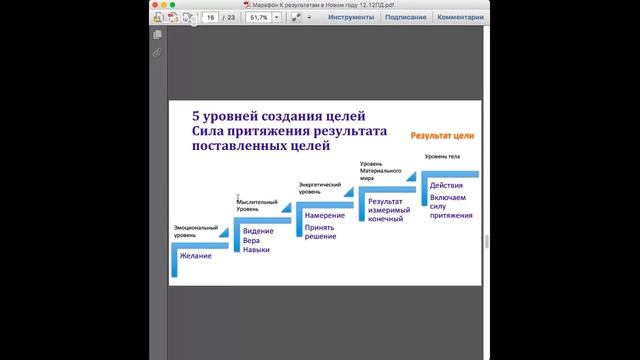Click the heading line "поставленных целей"
The width and height of the screenshot is (640, 360).
pos(261,146)
